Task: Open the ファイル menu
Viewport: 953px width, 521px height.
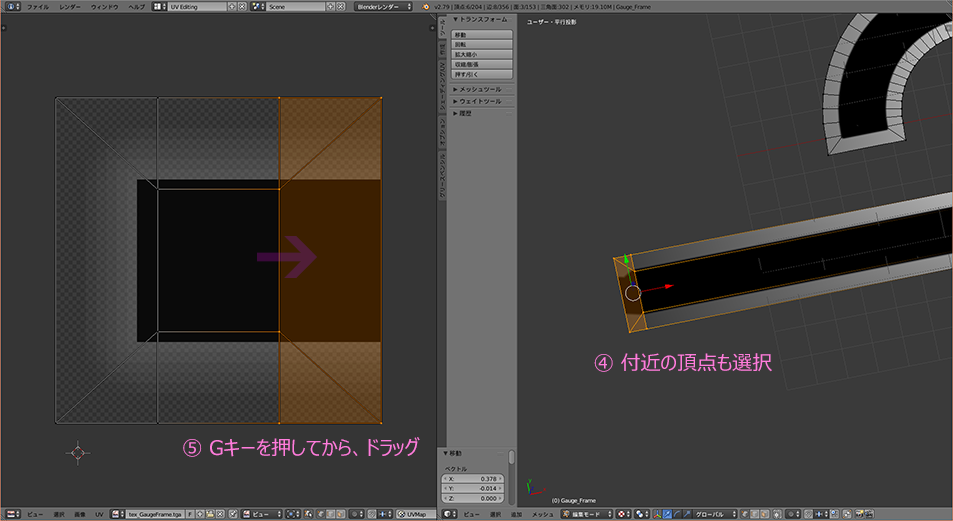Action: pyautogui.click(x=38, y=7)
